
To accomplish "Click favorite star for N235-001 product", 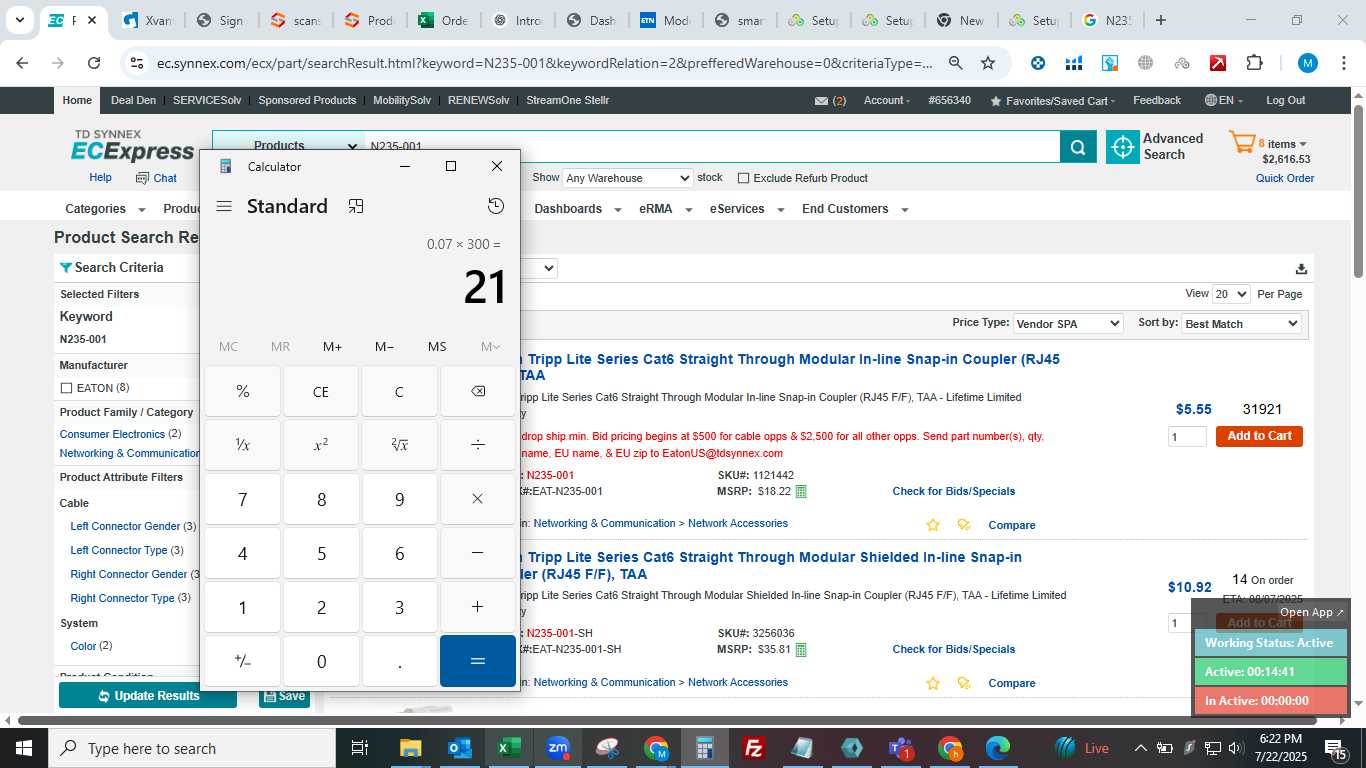I will [933, 525].
